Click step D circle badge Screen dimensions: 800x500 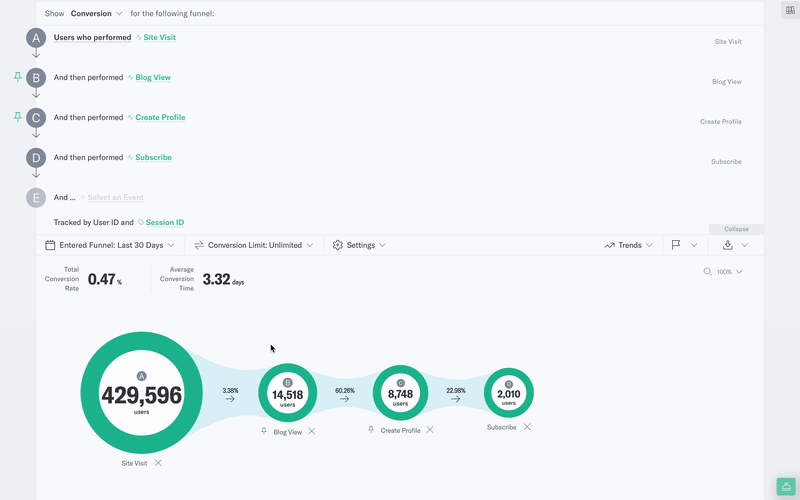36,158
